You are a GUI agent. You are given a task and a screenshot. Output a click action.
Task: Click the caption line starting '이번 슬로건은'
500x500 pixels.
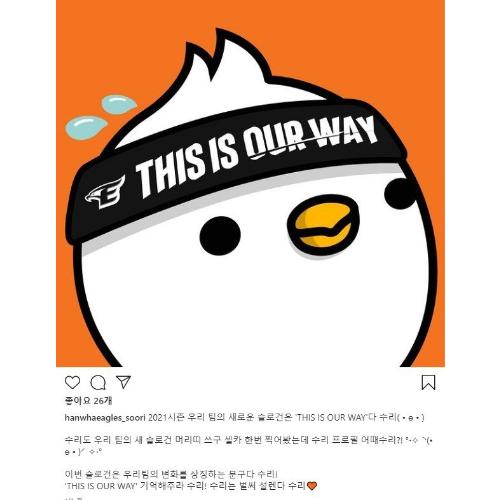point(171,474)
